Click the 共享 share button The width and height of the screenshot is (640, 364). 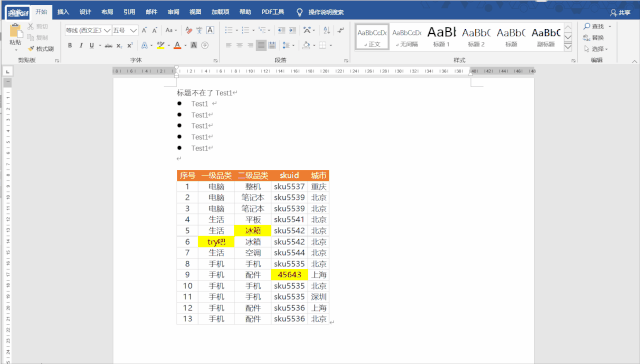tap(620, 13)
